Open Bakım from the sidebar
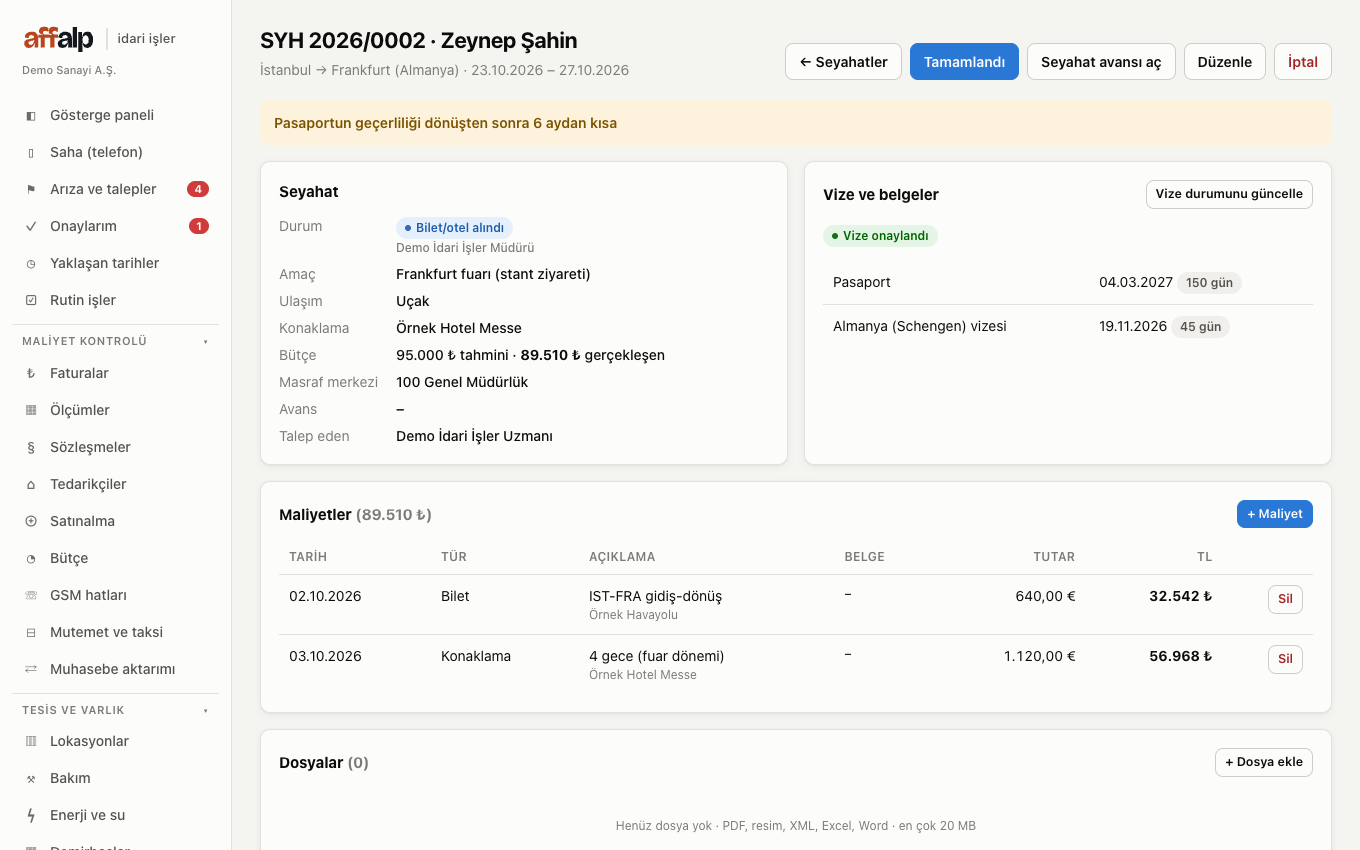Viewport: 1360px width, 850px height. click(115, 778)
